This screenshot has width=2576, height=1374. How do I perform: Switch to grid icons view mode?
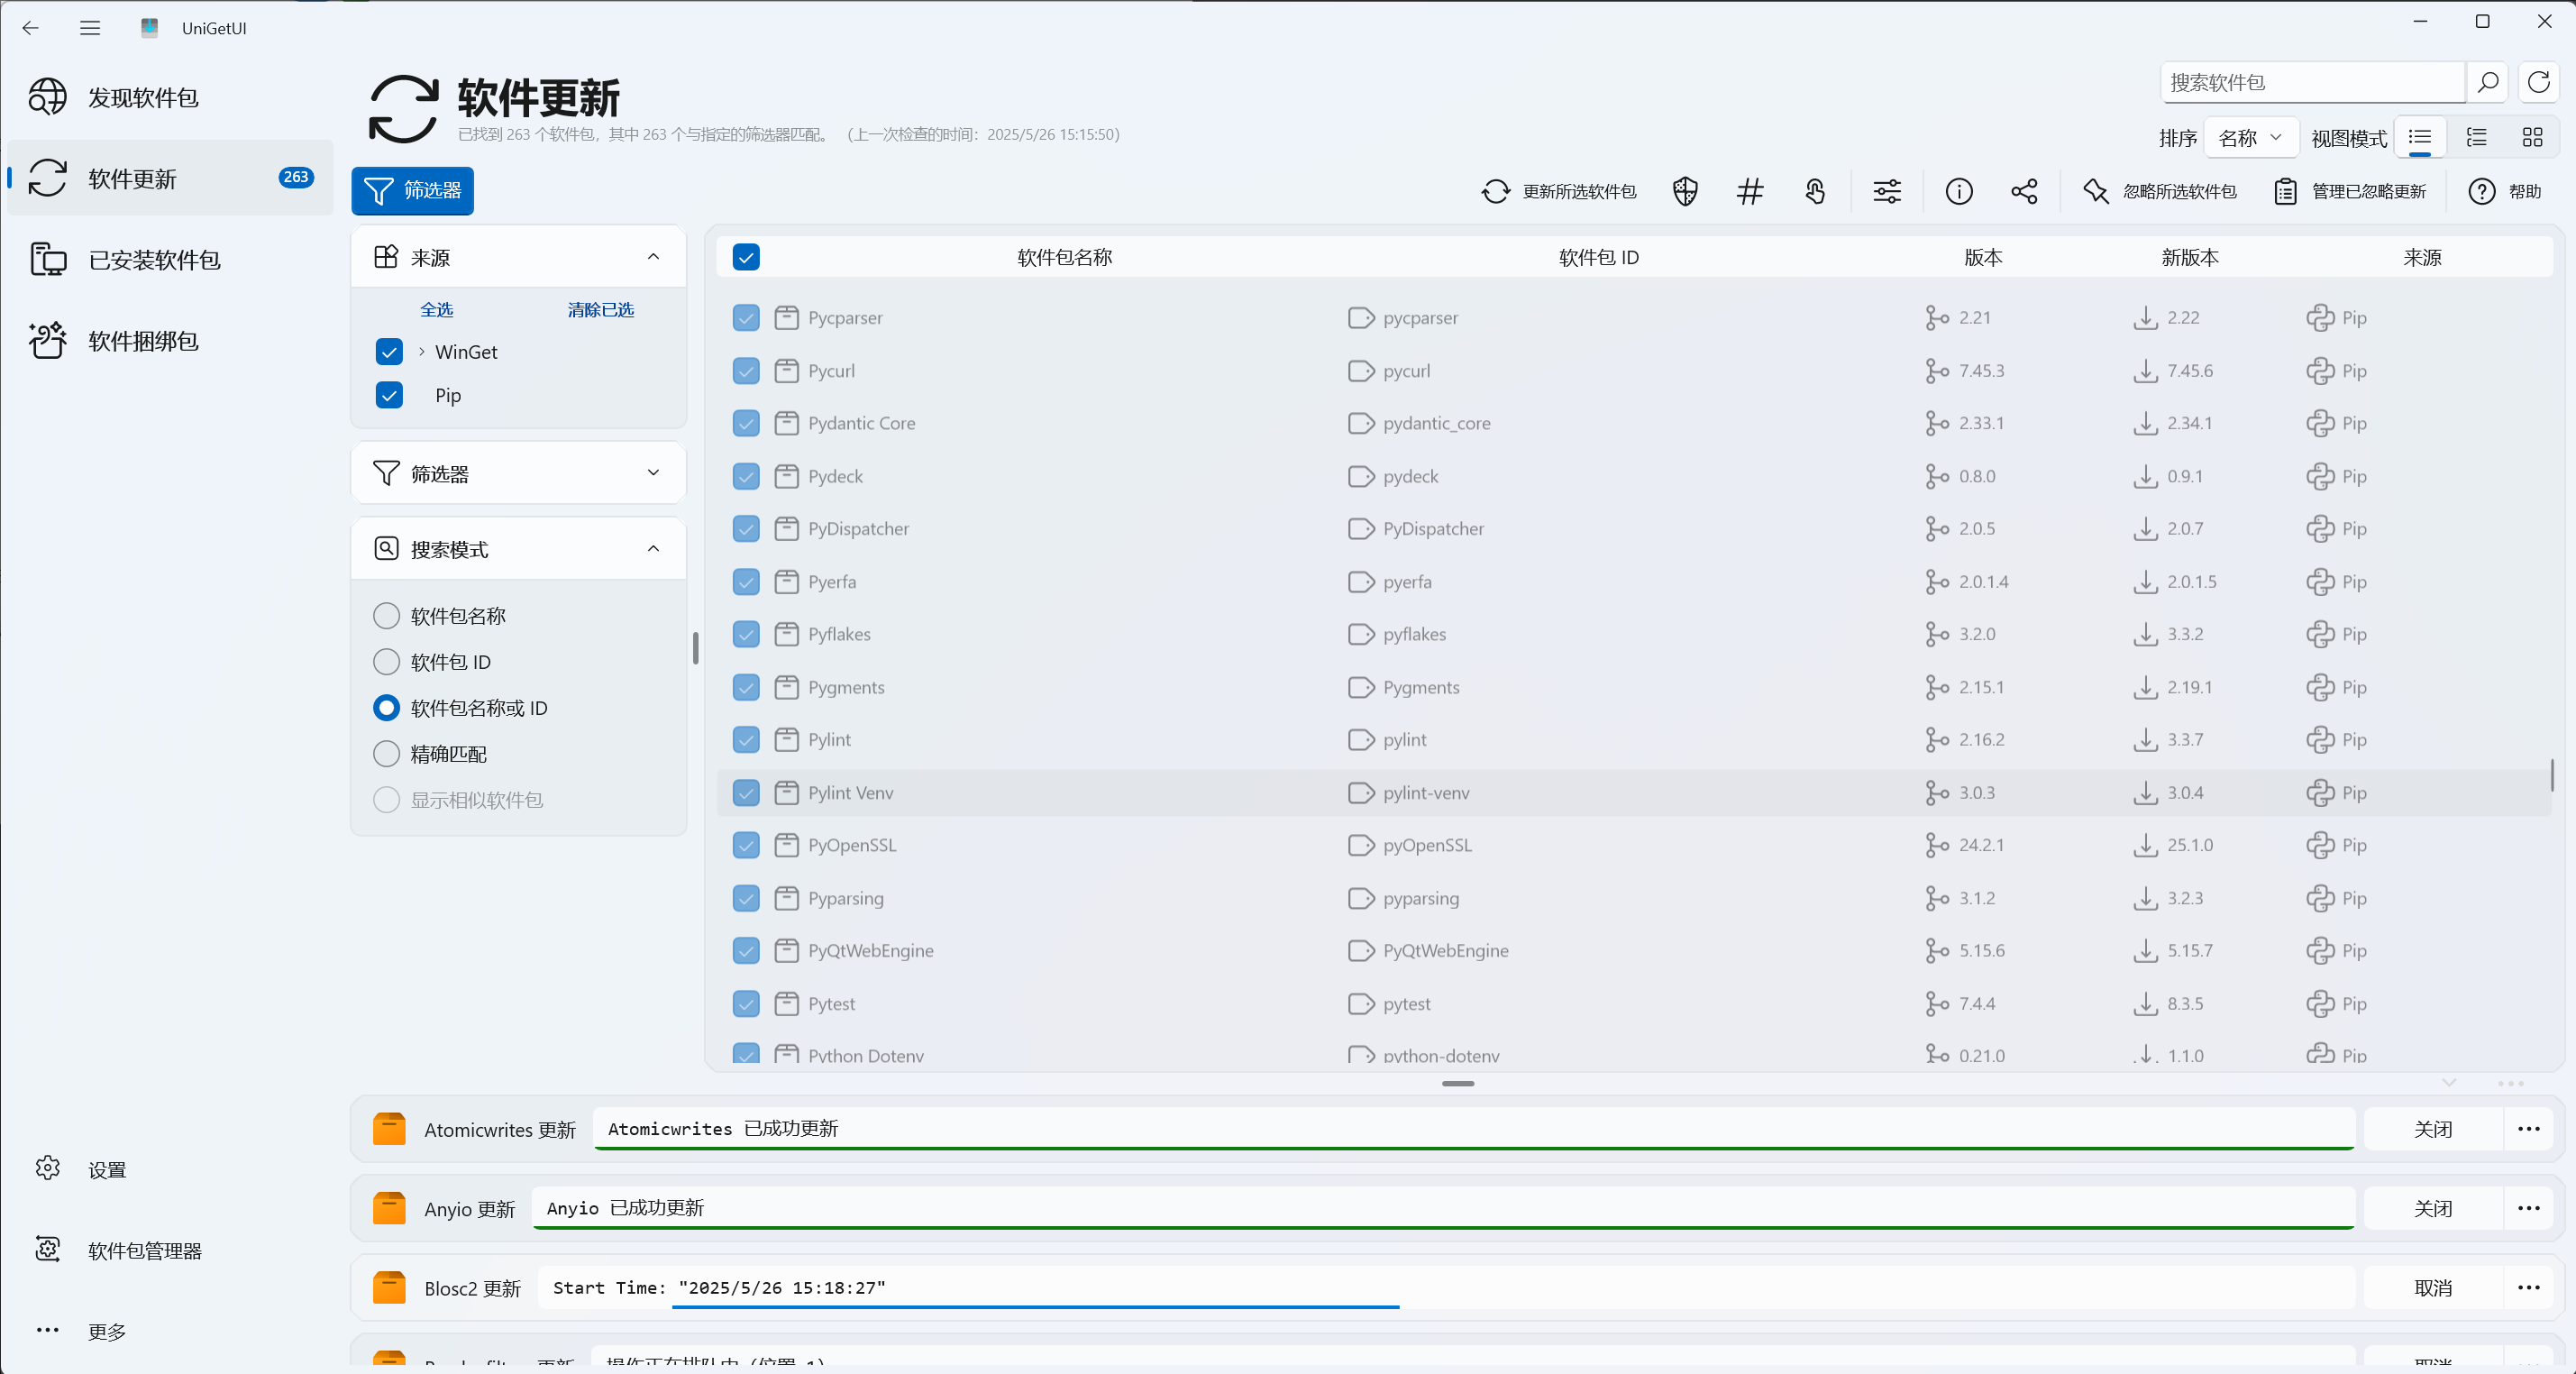click(2532, 138)
